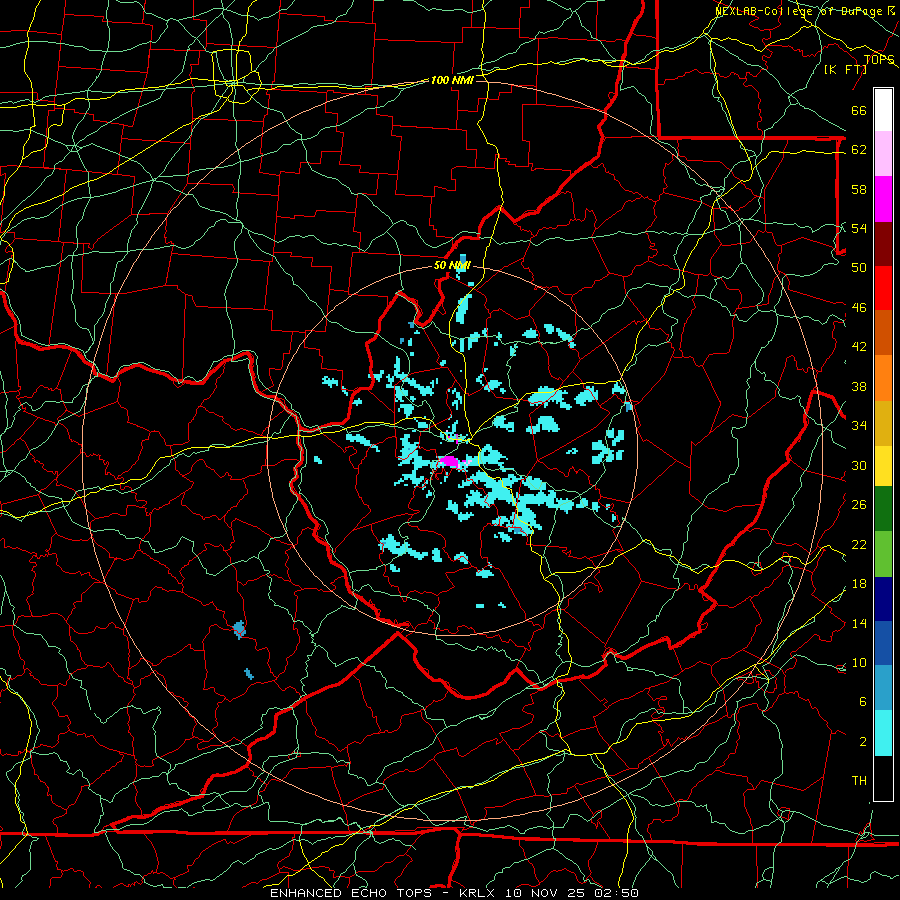Click the '38' legend value
Image resolution: width=900 pixels, height=900 pixels.
click(859, 386)
